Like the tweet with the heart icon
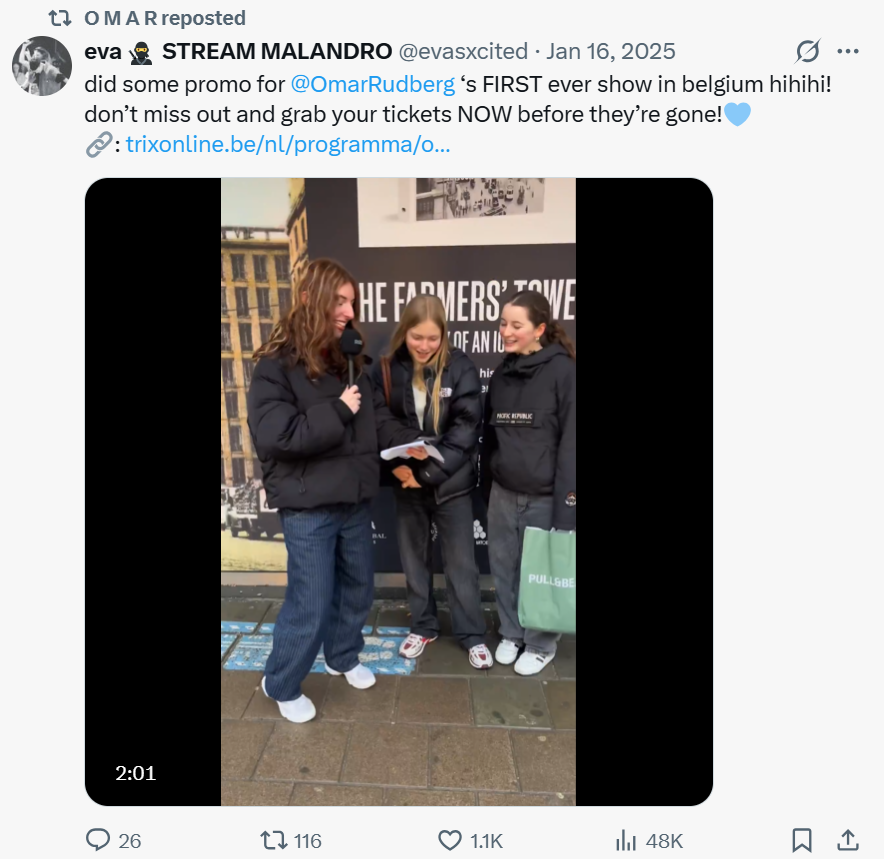The height and width of the screenshot is (859, 884). [450, 840]
